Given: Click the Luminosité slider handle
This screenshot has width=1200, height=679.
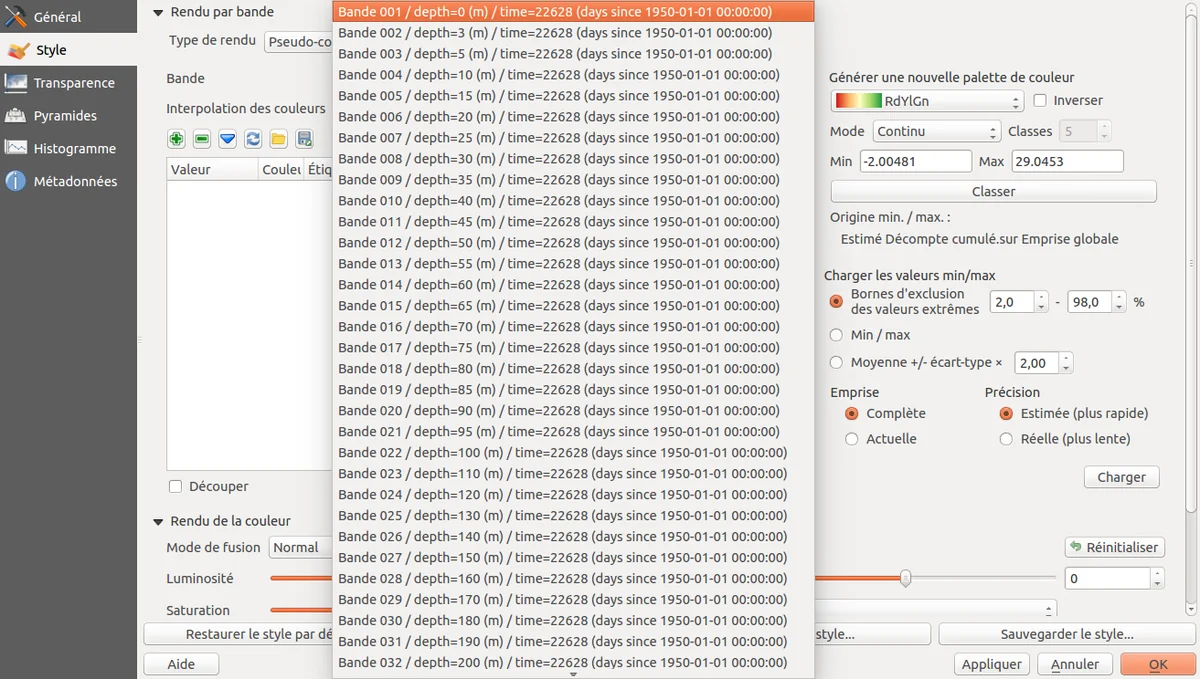Looking at the screenshot, I should coord(905,578).
